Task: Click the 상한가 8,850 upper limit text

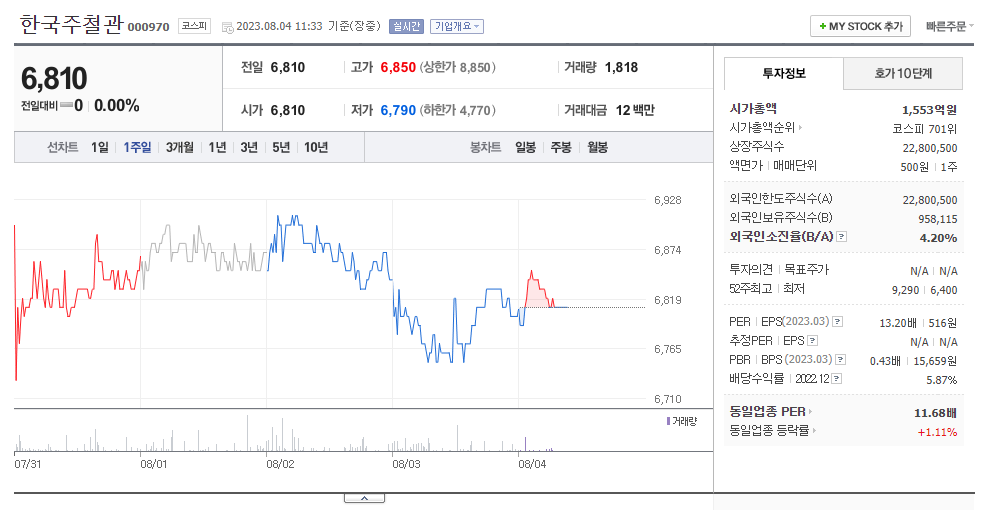Action: point(458,67)
